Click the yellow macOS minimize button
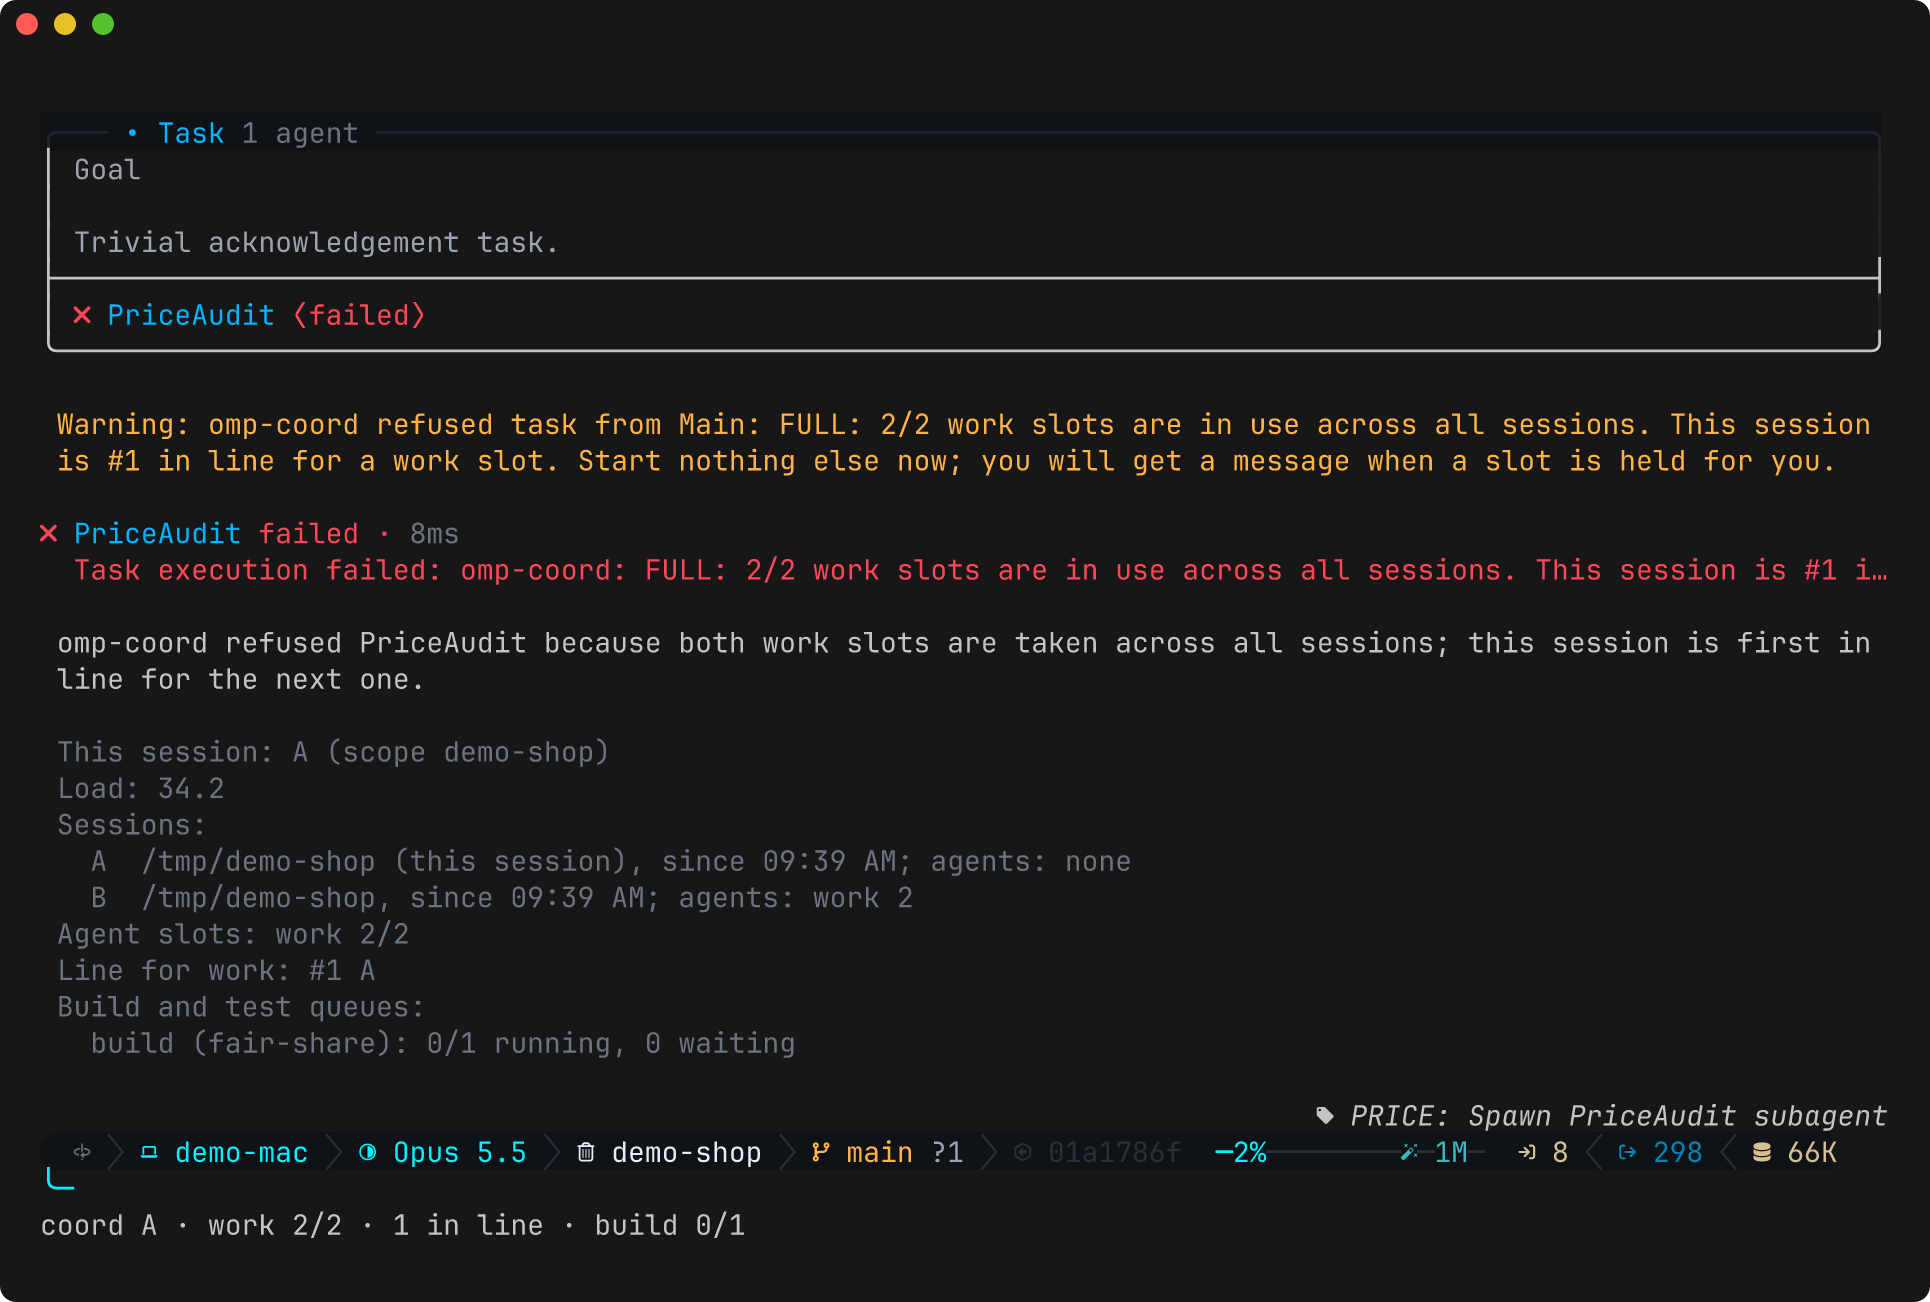1930x1302 pixels. [x=65, y=24]
